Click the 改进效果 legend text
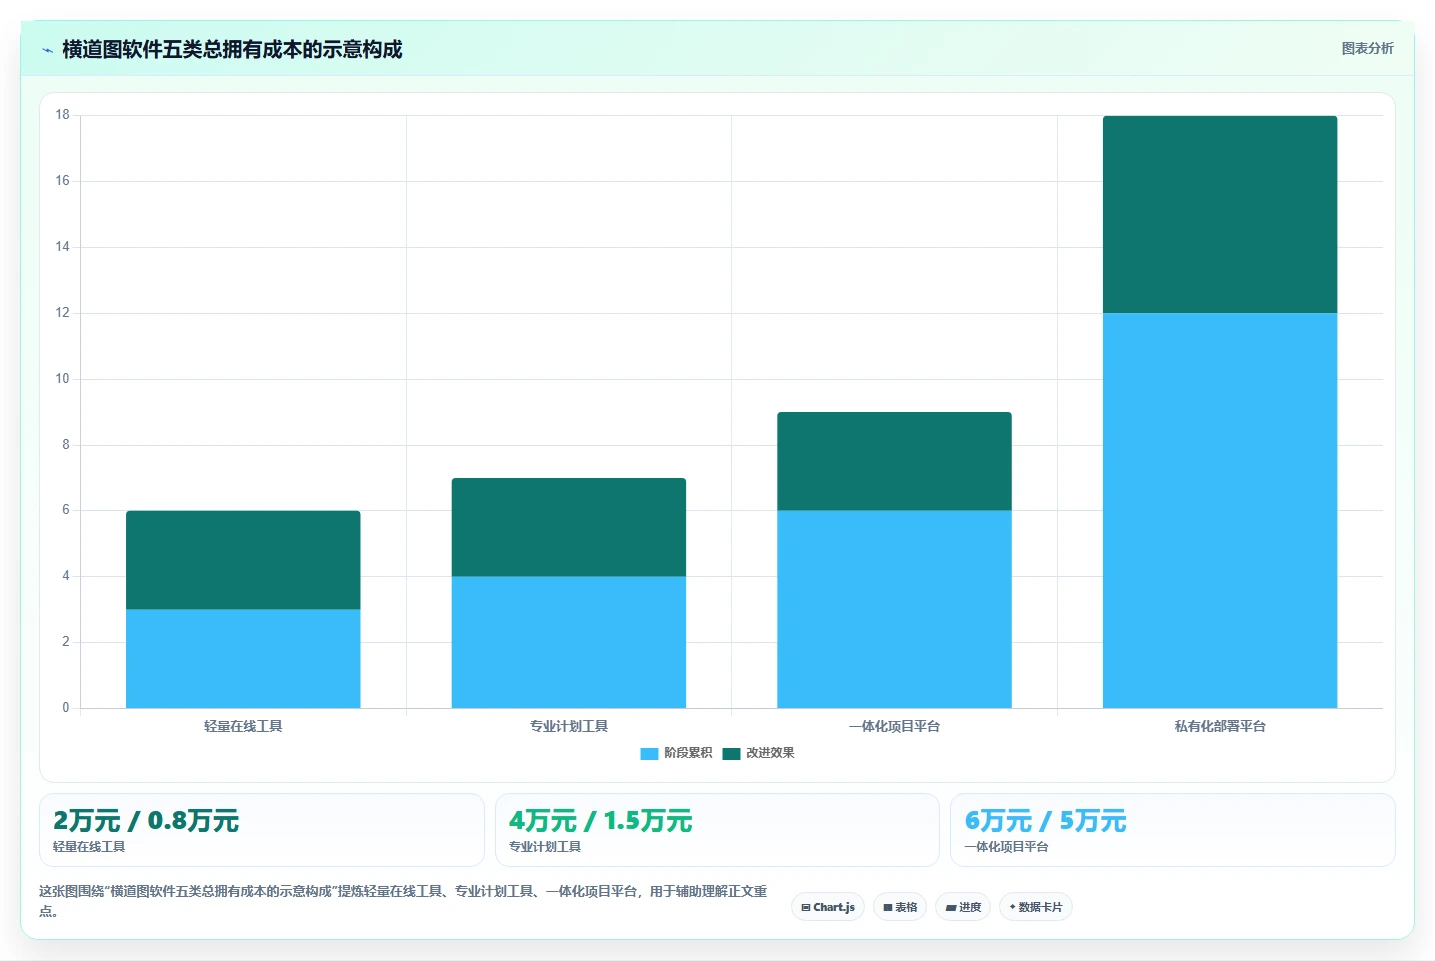 click(x=770, y=753)
